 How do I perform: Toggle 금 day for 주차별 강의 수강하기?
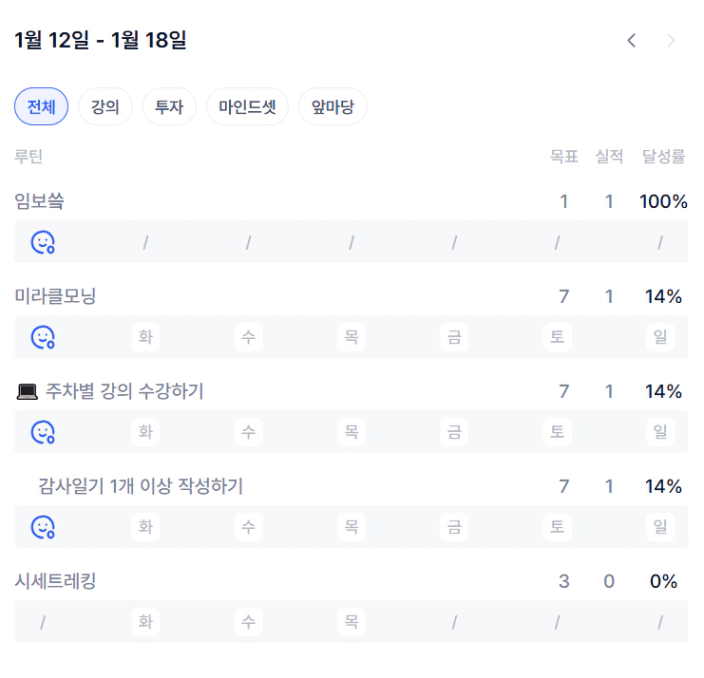(x=454, y=432)
